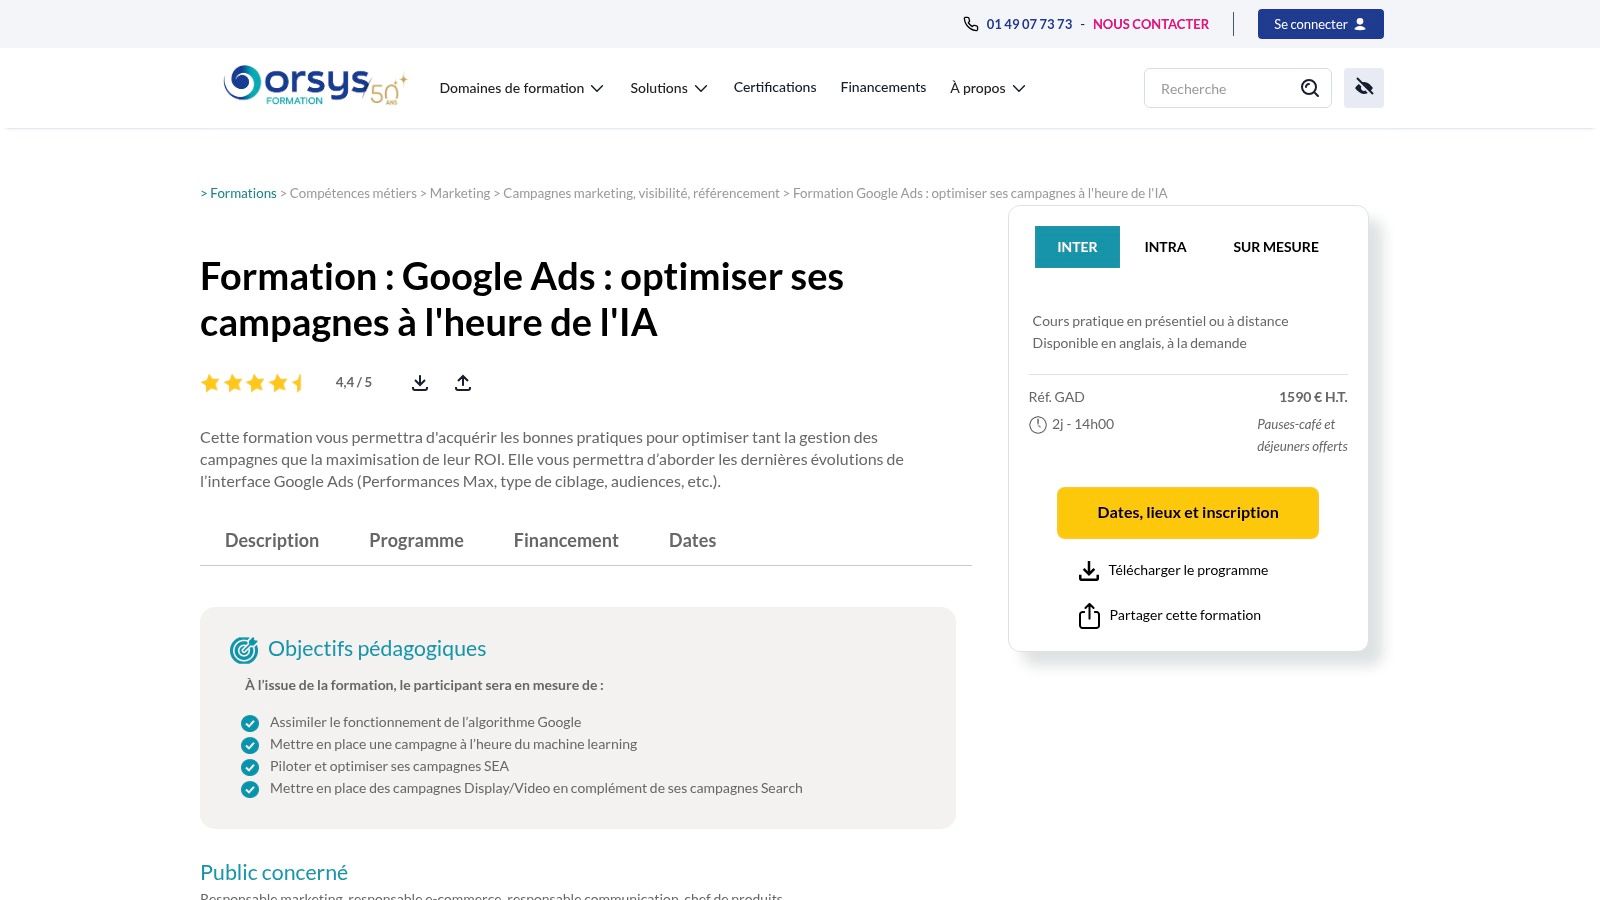Click the phone icon in the header
The height and width of the screenshot is (900, 1600).
(968, 23)
